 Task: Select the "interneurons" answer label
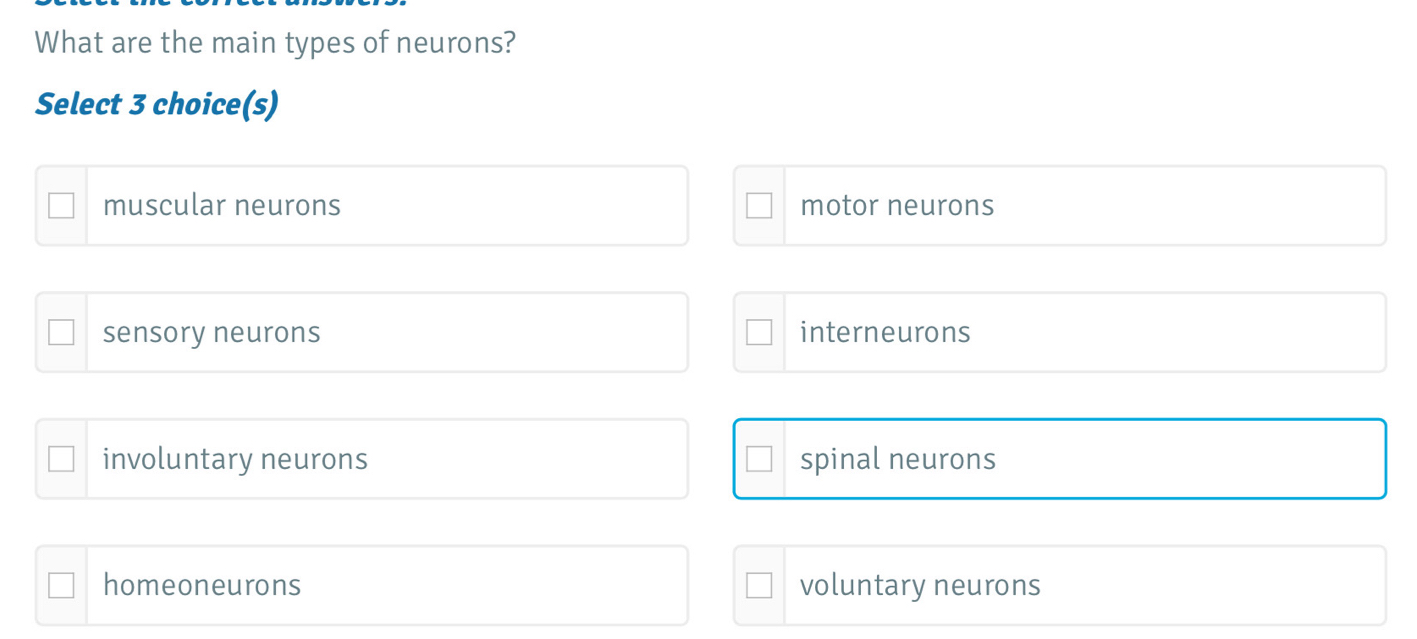[x=885, y=333]
